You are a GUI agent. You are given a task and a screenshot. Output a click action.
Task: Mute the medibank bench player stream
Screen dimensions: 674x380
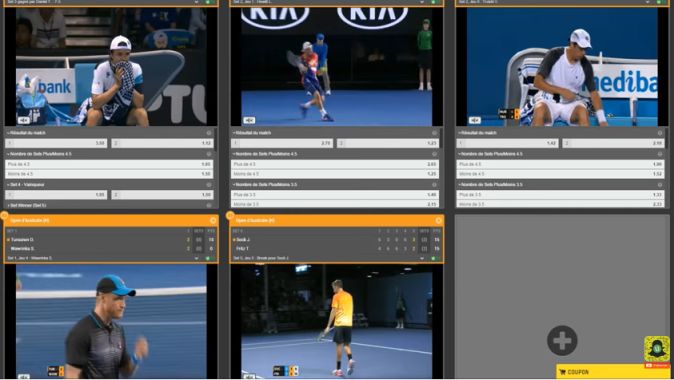pyautogui.click(x=475, y=120)
